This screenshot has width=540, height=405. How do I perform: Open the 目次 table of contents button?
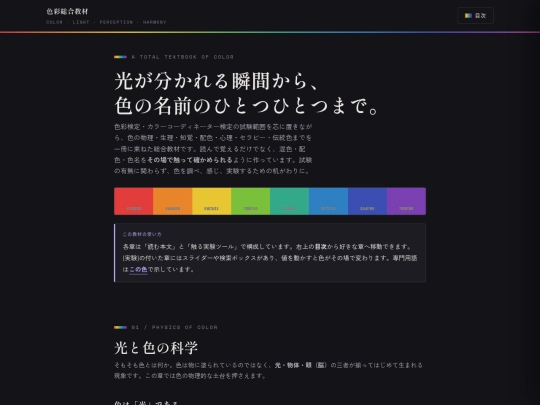tap(475, 15)
